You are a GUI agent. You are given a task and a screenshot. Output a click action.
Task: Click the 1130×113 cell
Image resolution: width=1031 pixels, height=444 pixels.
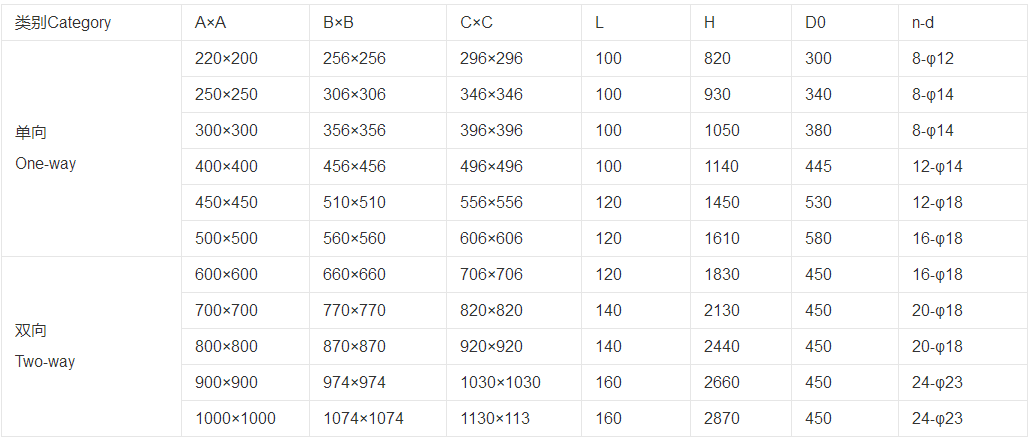[x=495, y=419]
